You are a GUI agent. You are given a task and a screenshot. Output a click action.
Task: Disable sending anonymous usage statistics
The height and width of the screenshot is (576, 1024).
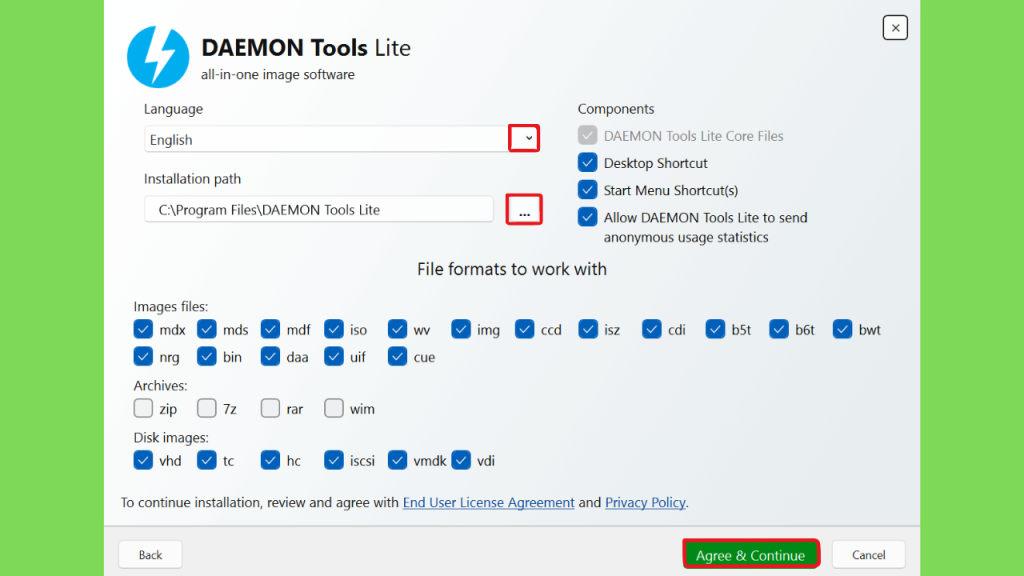[x=587, y=217]
